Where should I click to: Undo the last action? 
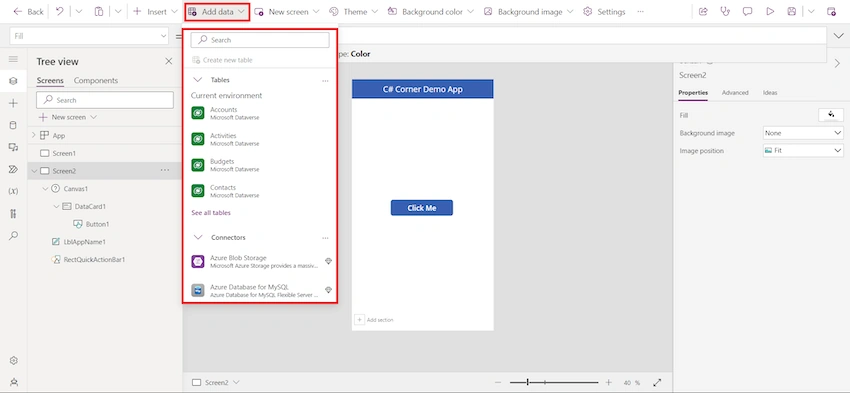point(60,11)
